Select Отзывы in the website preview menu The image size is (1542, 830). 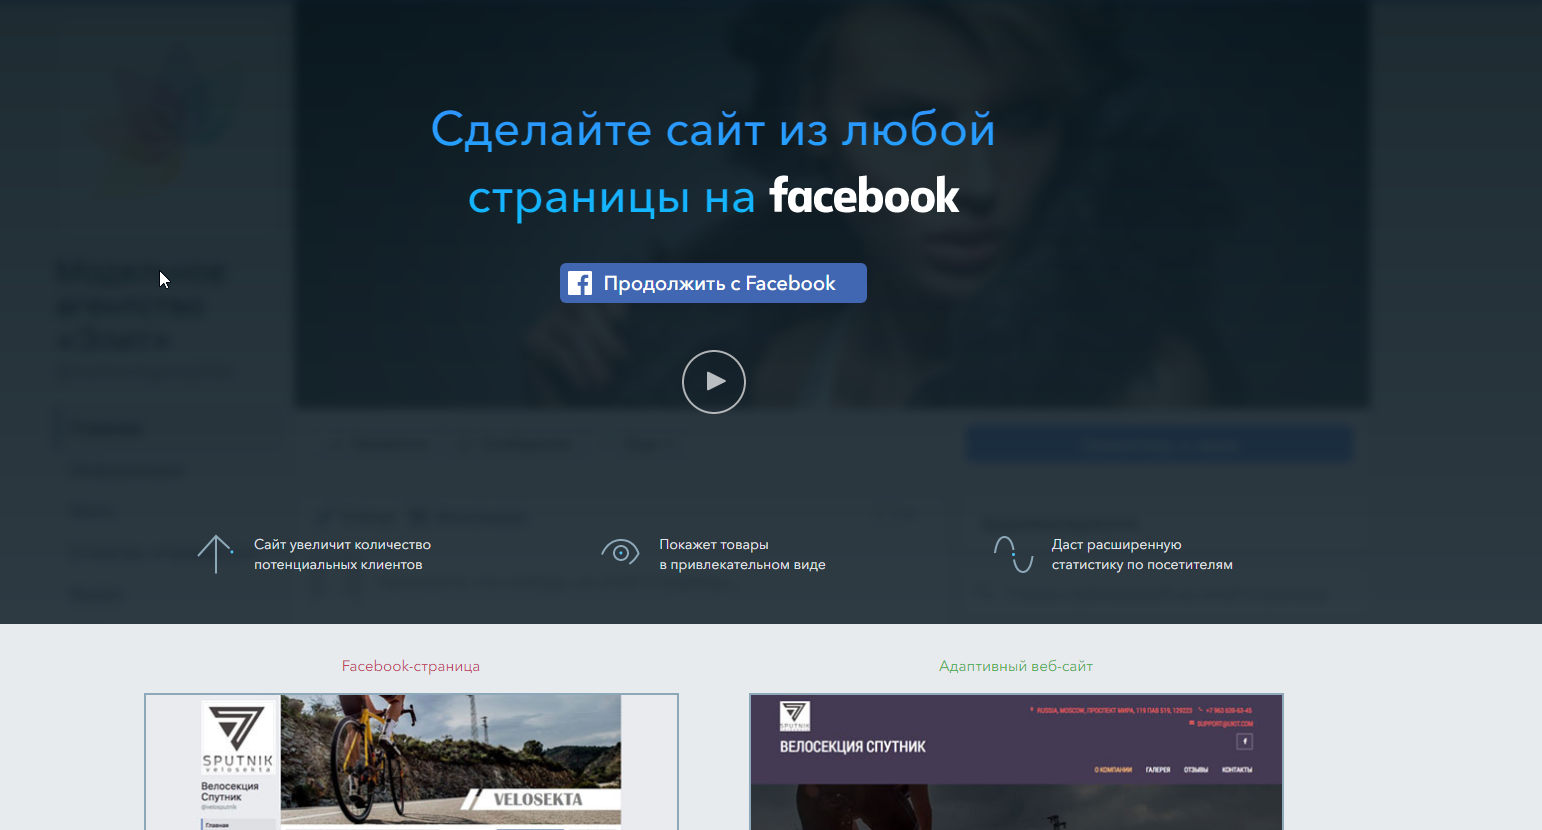[x=1196, y=770]
